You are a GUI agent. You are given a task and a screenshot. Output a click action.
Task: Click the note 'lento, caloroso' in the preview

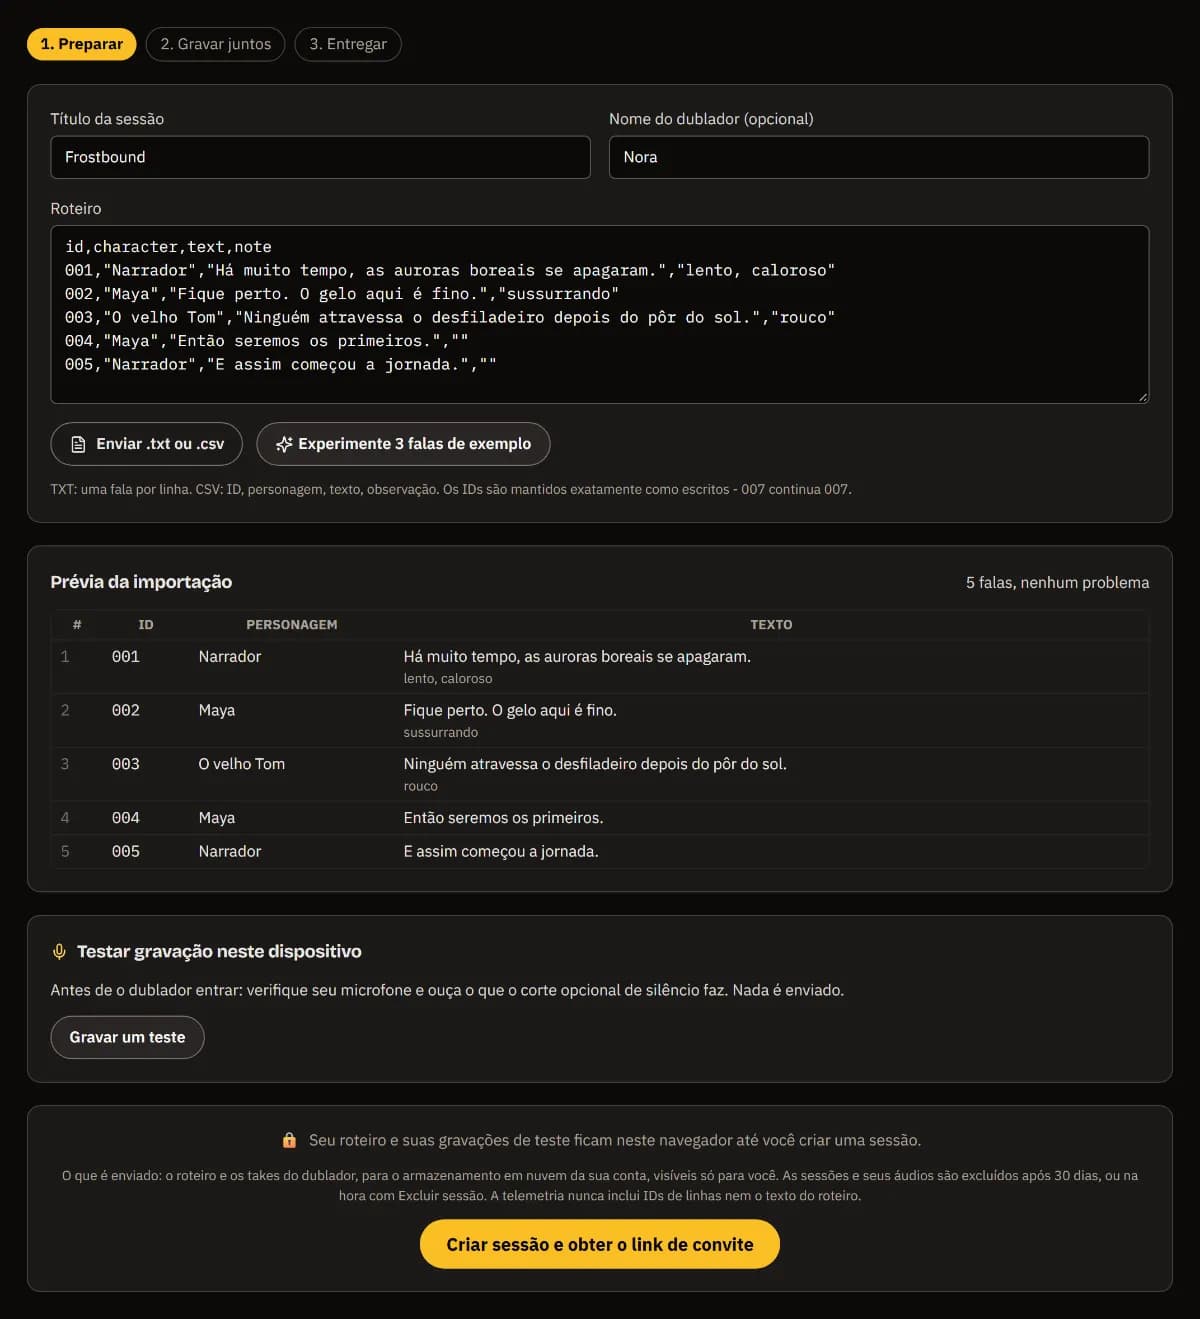coord(448,678)
